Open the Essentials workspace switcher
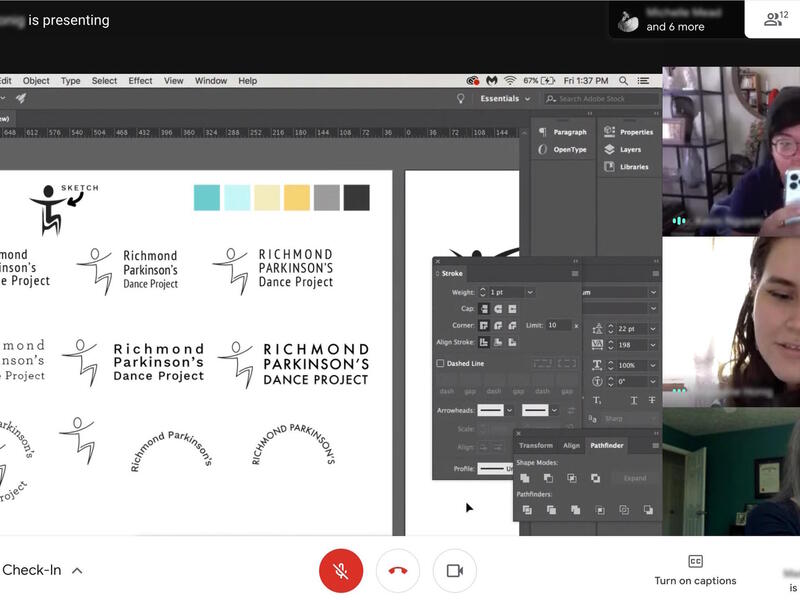 501,99
